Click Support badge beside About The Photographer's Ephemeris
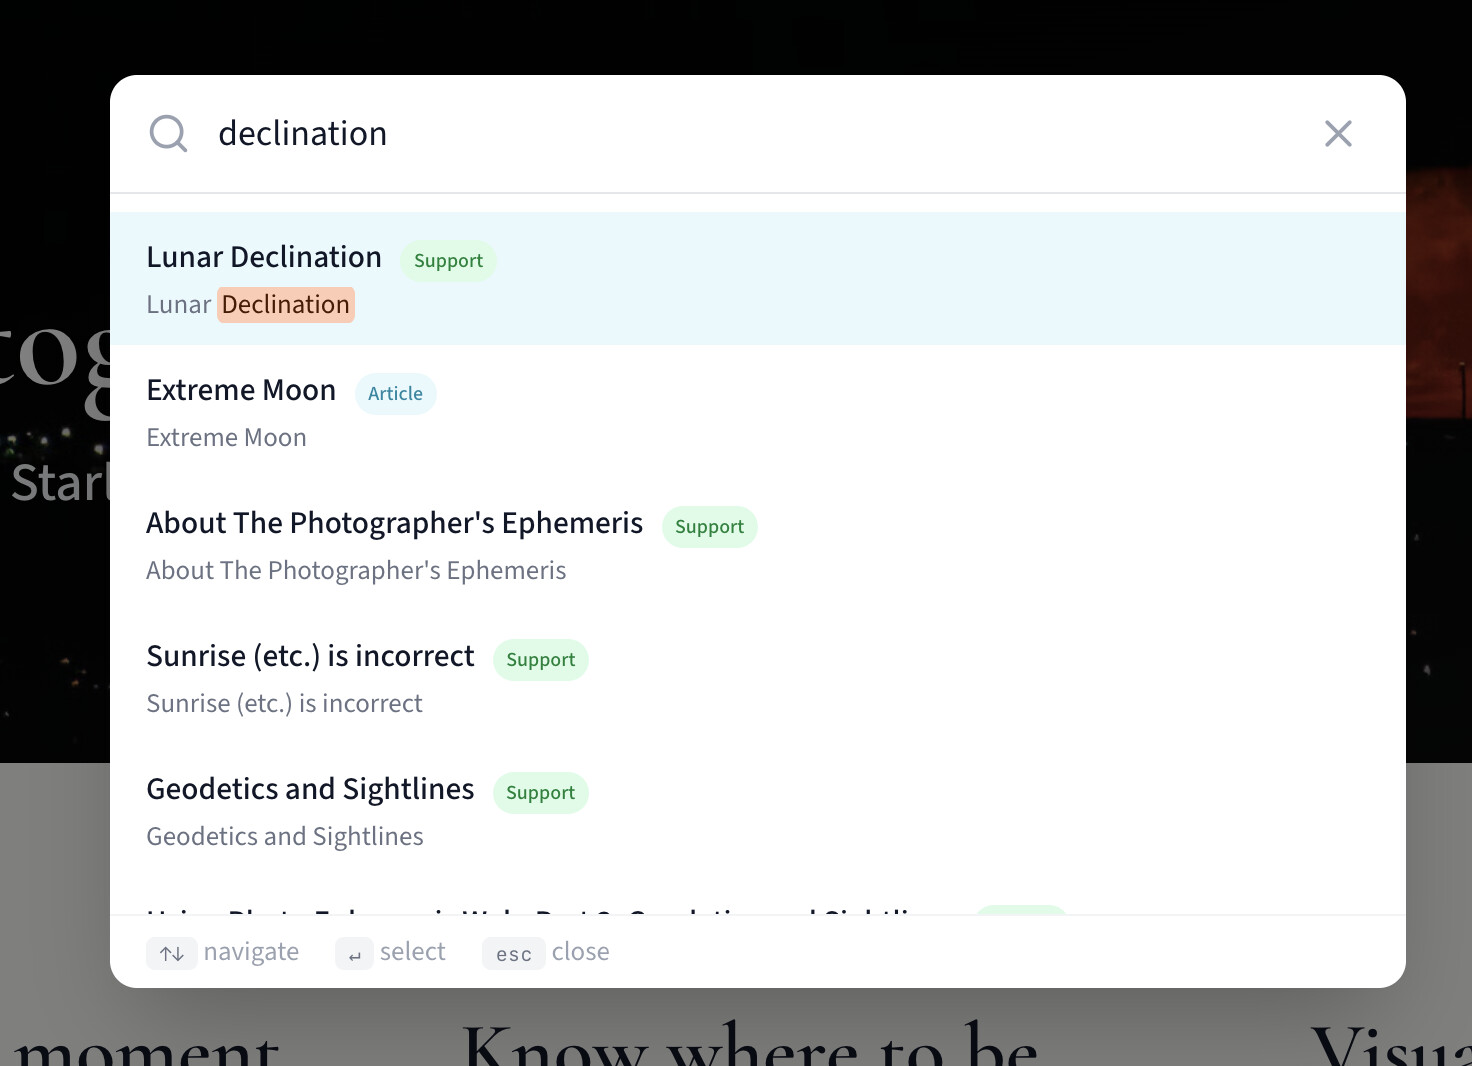 point(709,527)
